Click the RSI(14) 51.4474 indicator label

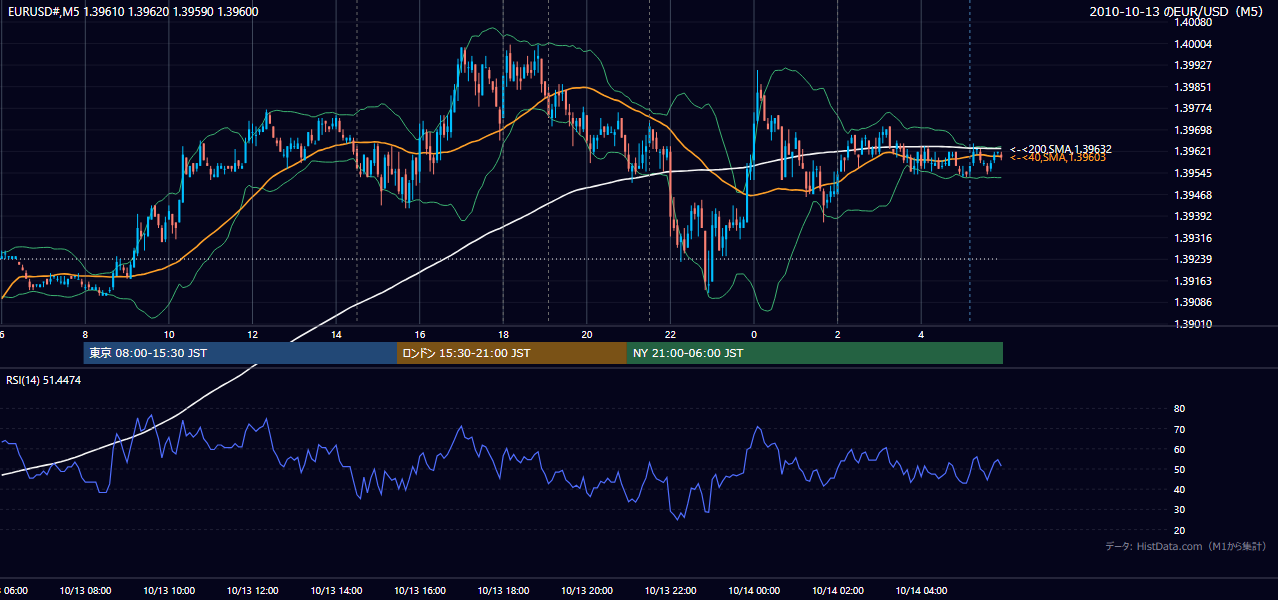click(44, 380)
